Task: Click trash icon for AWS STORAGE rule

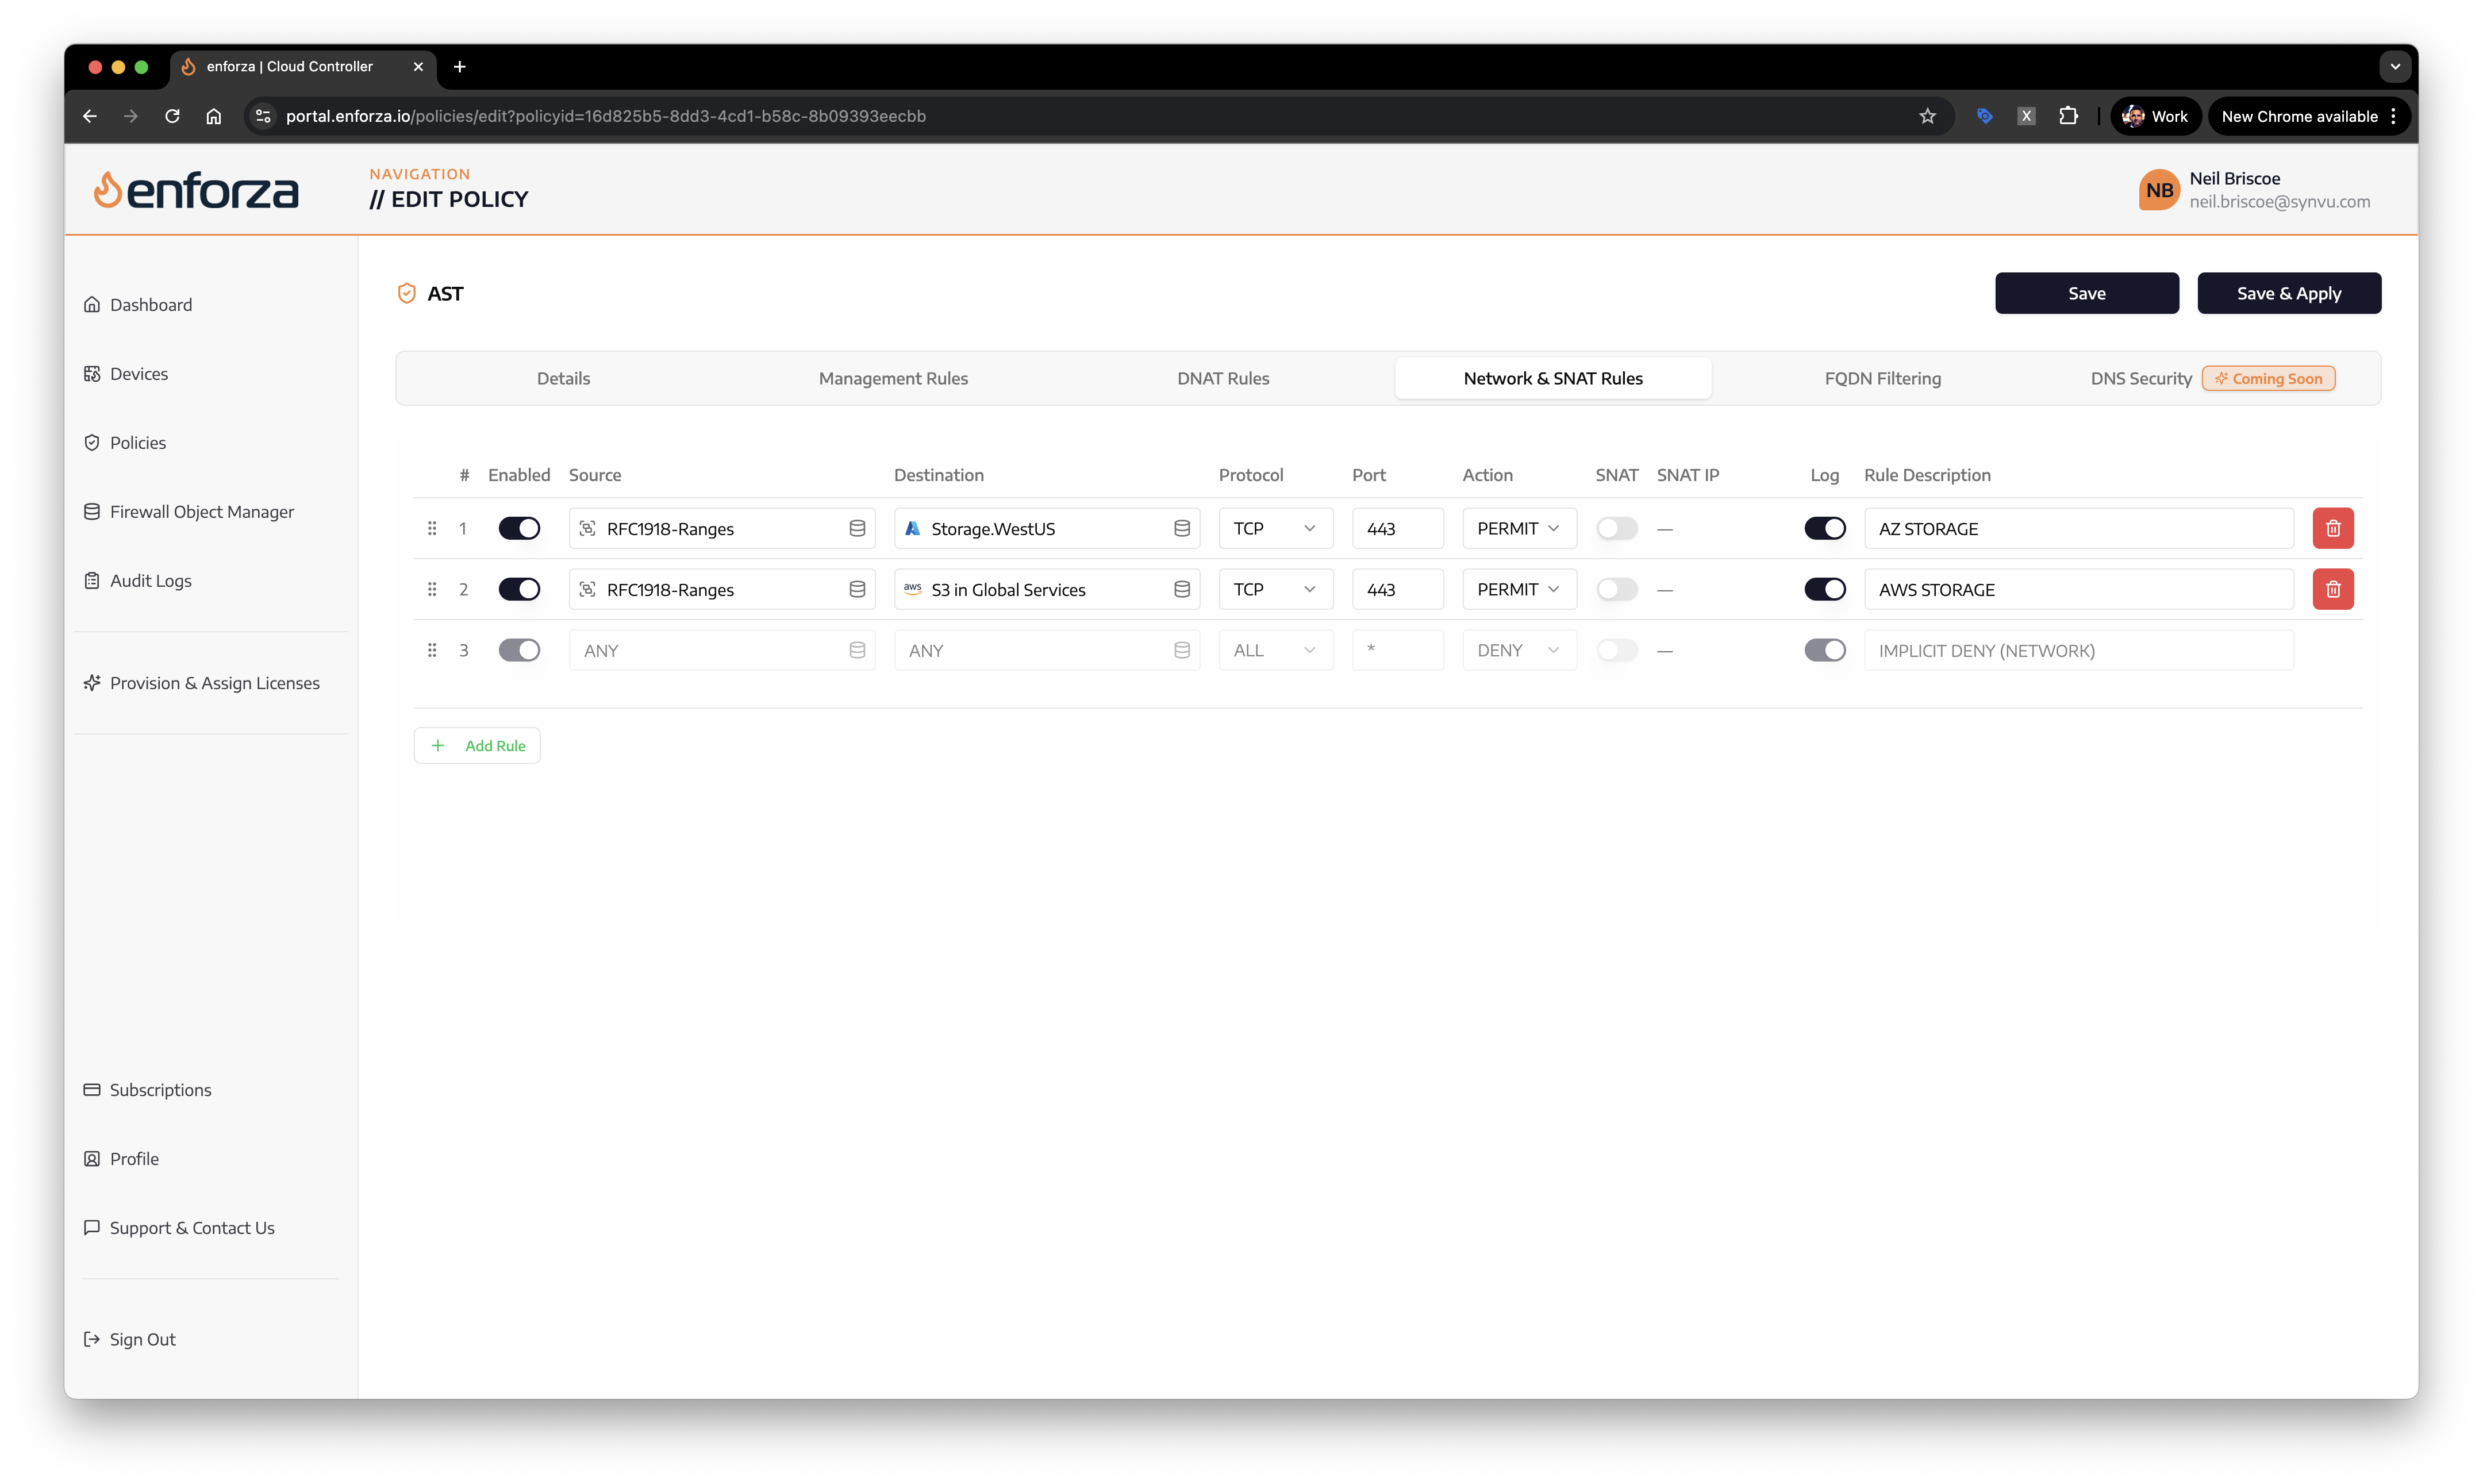Action: click(x=2332, y=589)
